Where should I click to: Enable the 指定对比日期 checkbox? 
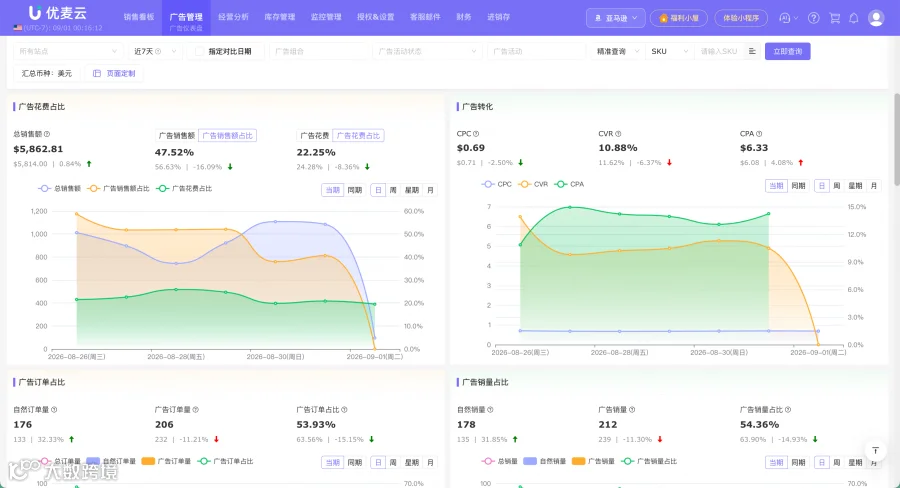[199, 52]
